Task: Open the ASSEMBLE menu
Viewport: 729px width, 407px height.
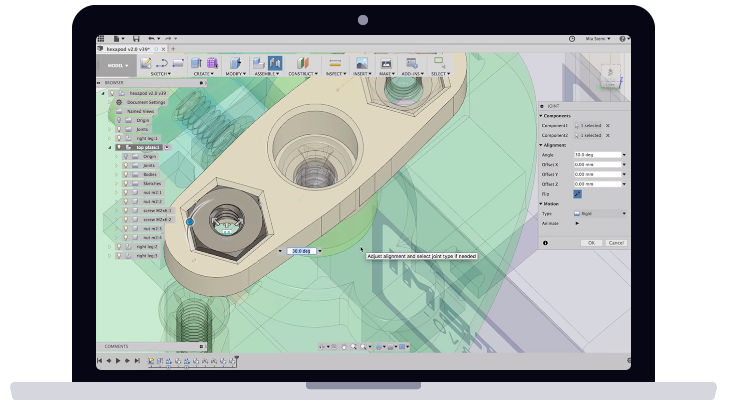Action: 267,74
